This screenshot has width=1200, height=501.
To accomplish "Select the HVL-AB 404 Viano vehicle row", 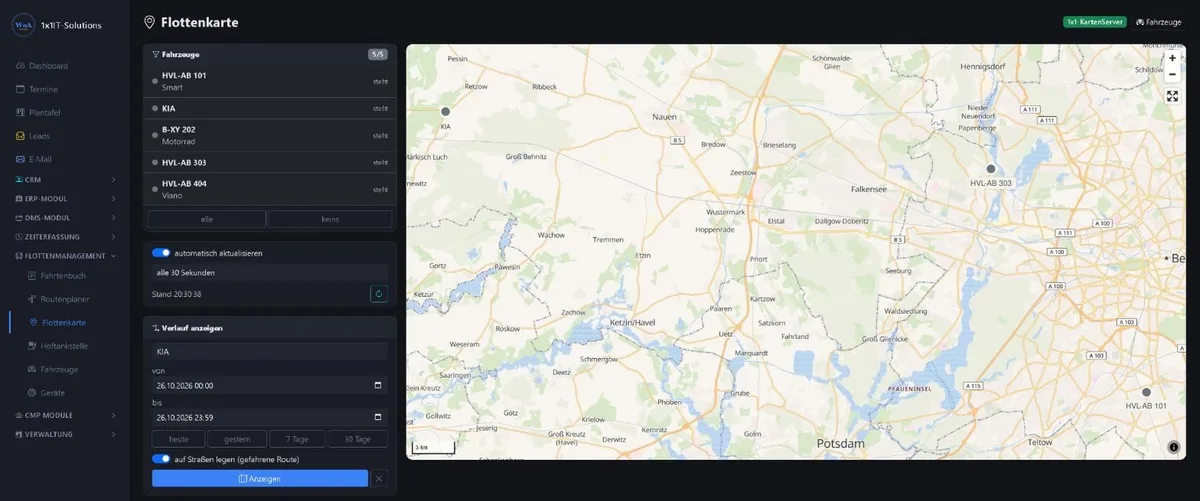I will tap(270, 189).
